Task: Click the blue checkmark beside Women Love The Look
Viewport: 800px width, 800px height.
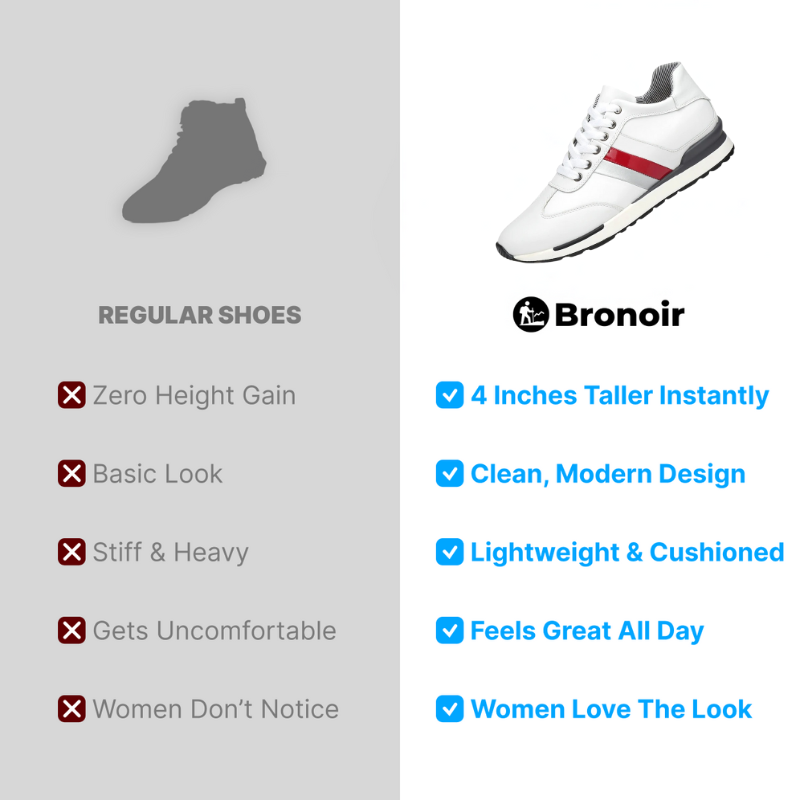Action: pos(449,709)
